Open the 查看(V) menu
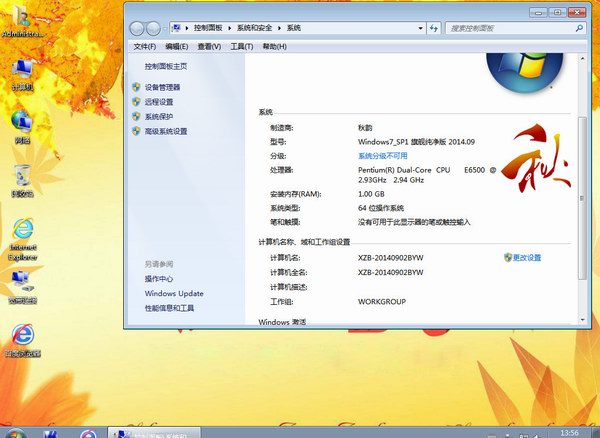The image size is (600, 438). [209, 46]
